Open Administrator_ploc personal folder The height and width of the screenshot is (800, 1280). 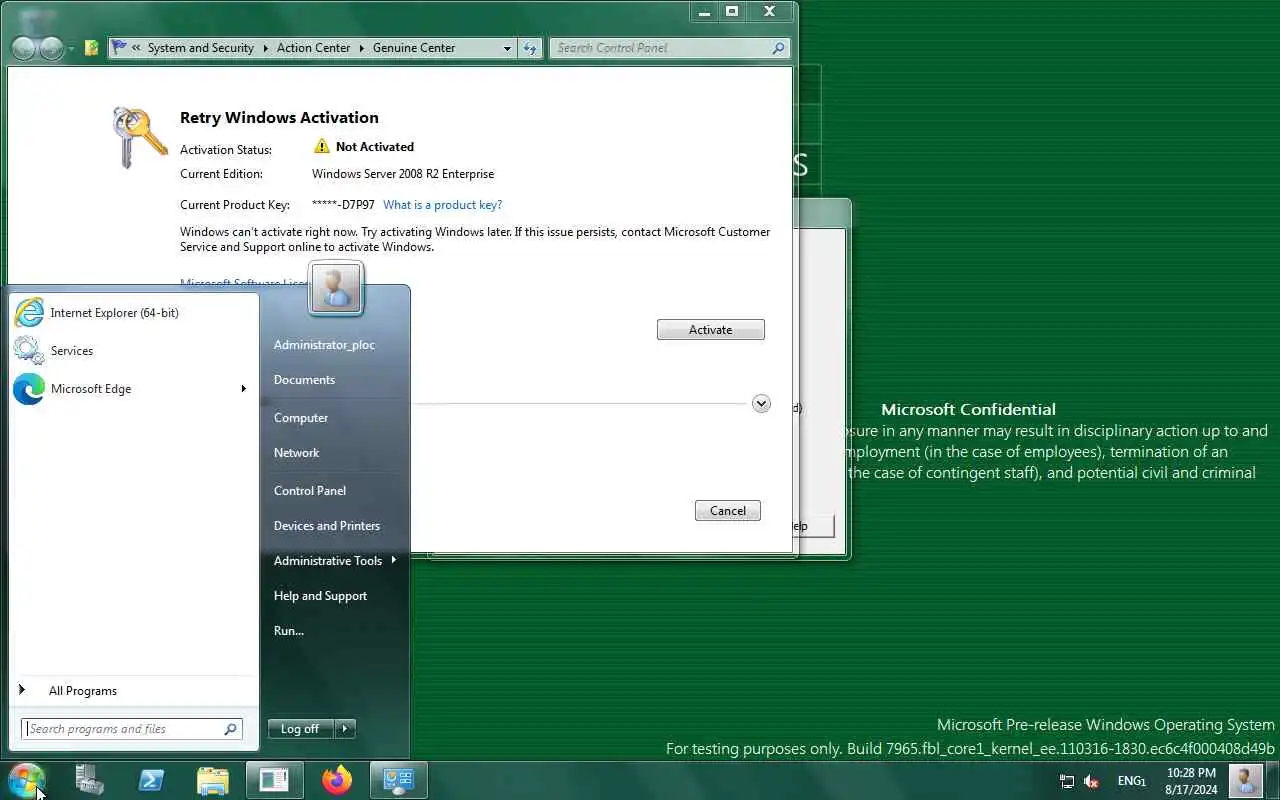(324, 344)
